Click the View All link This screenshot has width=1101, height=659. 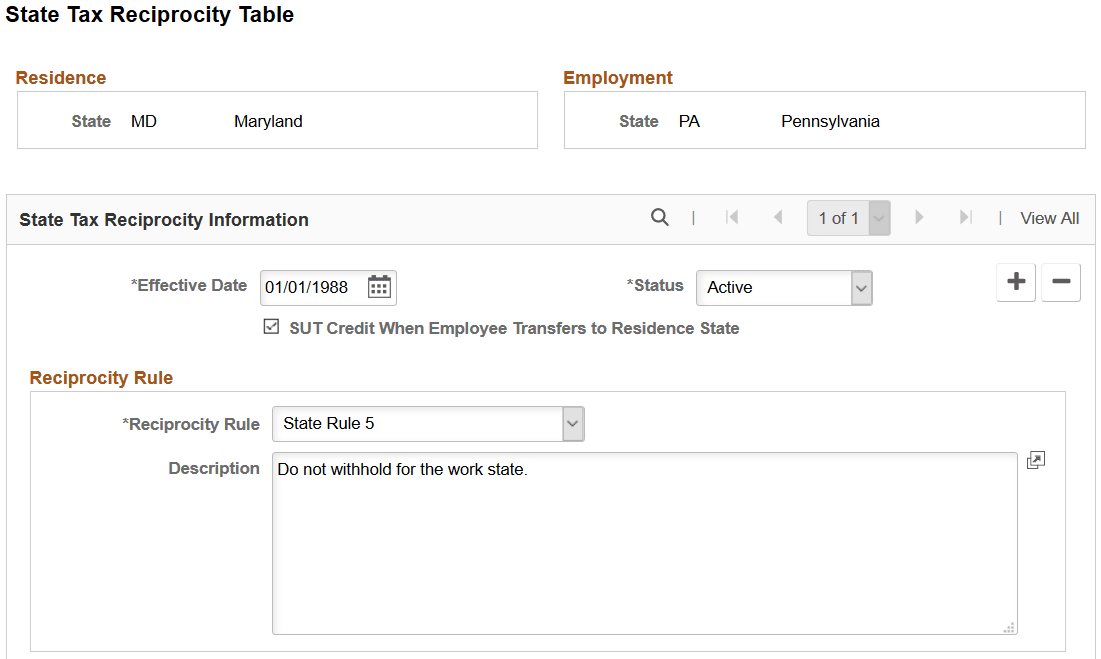1049,217
